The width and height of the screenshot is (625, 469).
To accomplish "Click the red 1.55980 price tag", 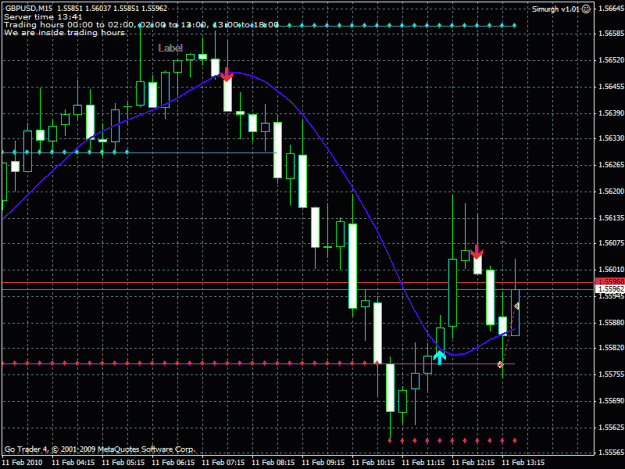I will [x=610, y=282].
